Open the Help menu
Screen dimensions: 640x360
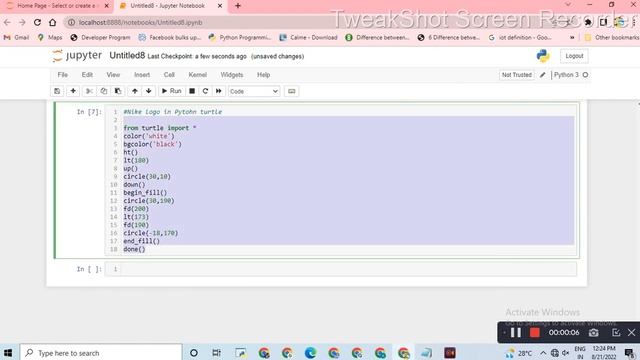pyautogui.click(x=263, y=75)
